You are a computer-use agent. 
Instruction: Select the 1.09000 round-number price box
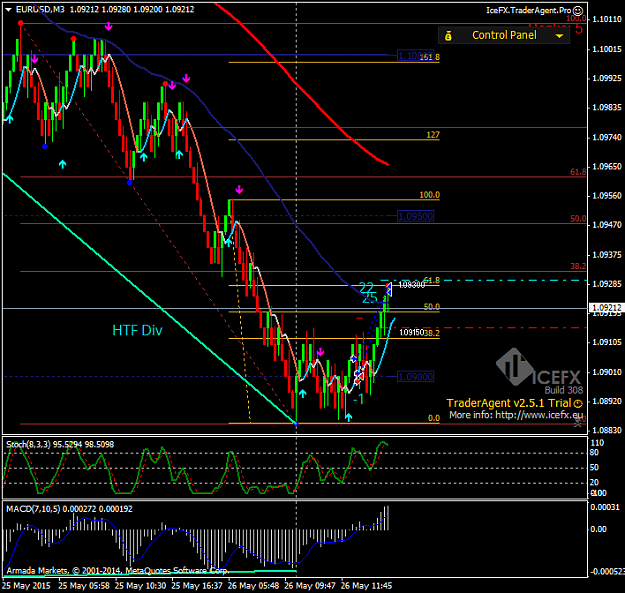415,377
